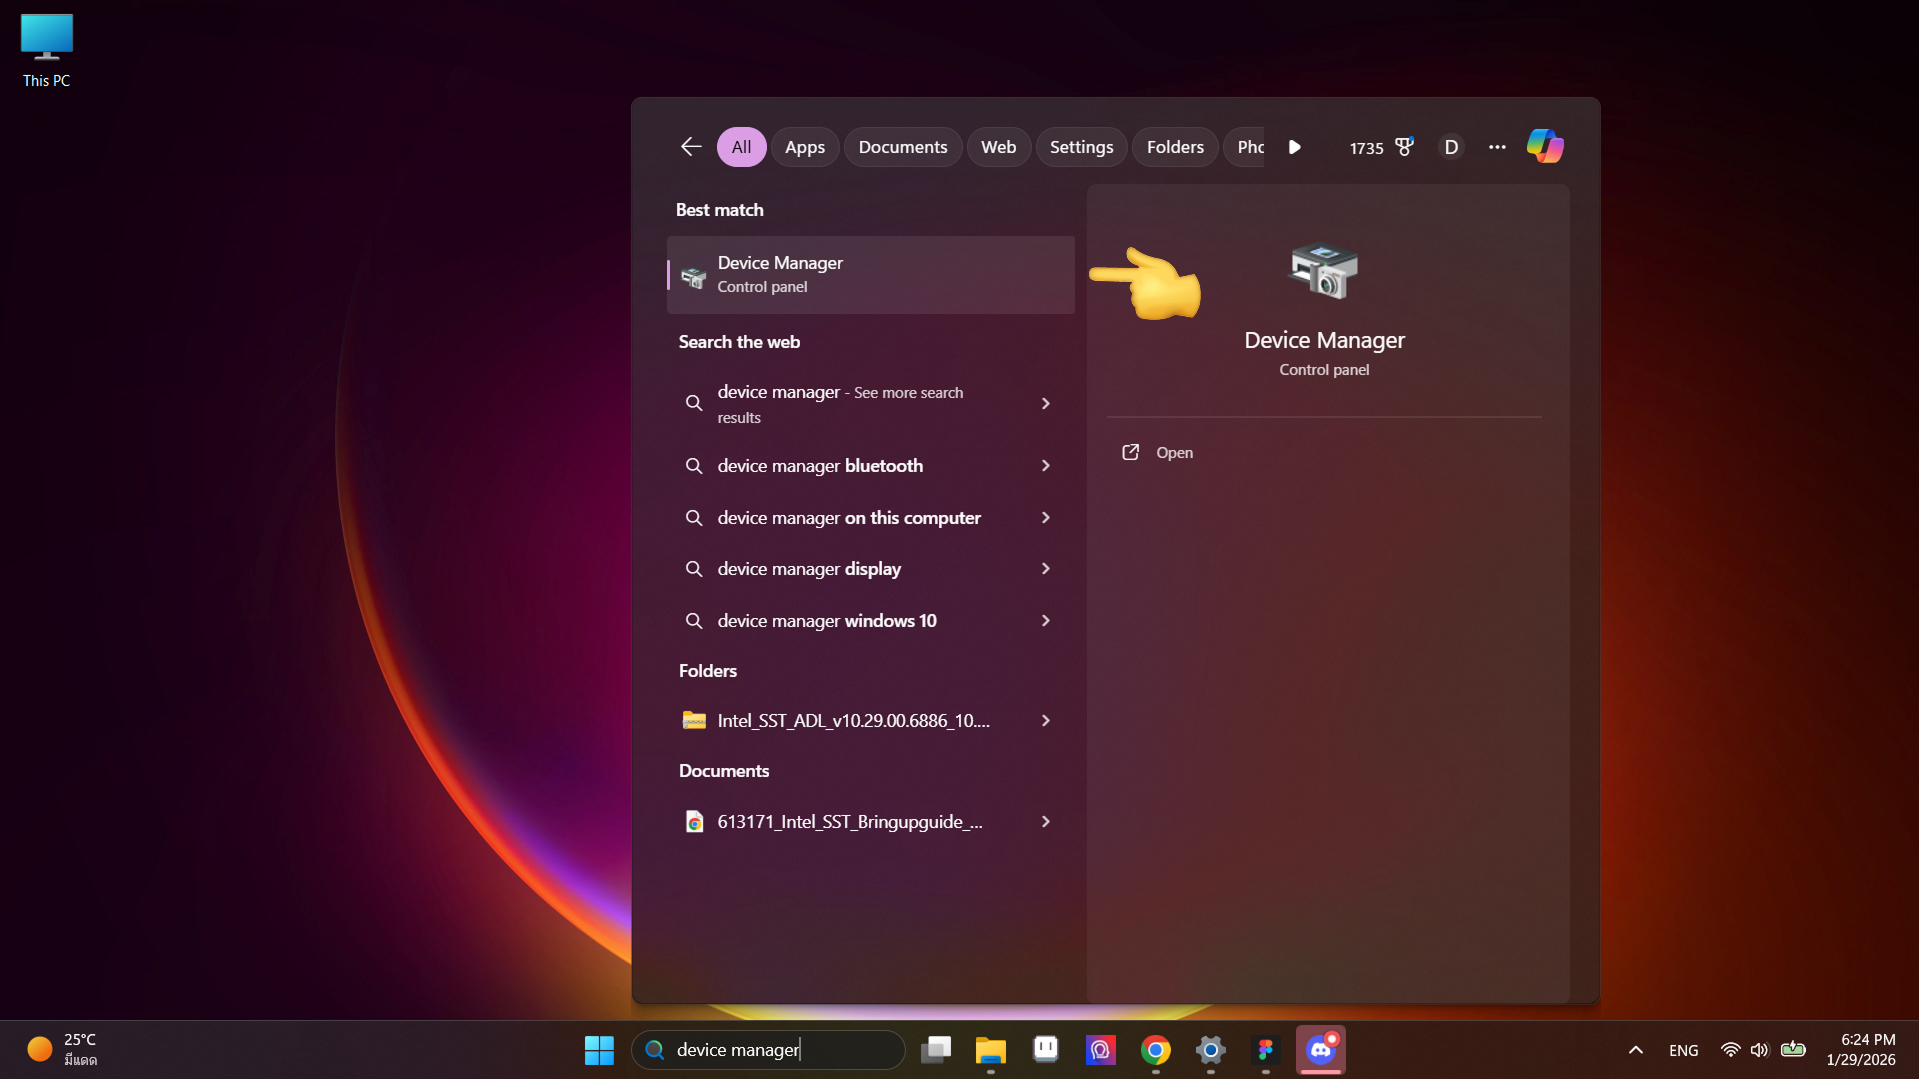Screen dimensions: 1919x1079
Task: Click the weather widget in the taskbar
Action: [65, 1049]
